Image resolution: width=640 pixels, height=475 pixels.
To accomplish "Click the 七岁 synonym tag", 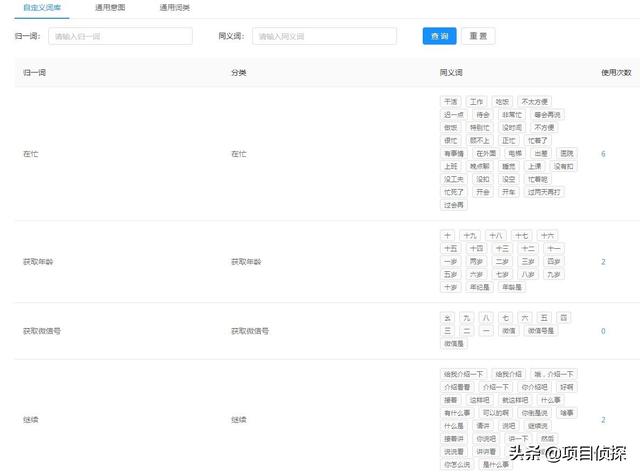I will click(x=502, y=274).
